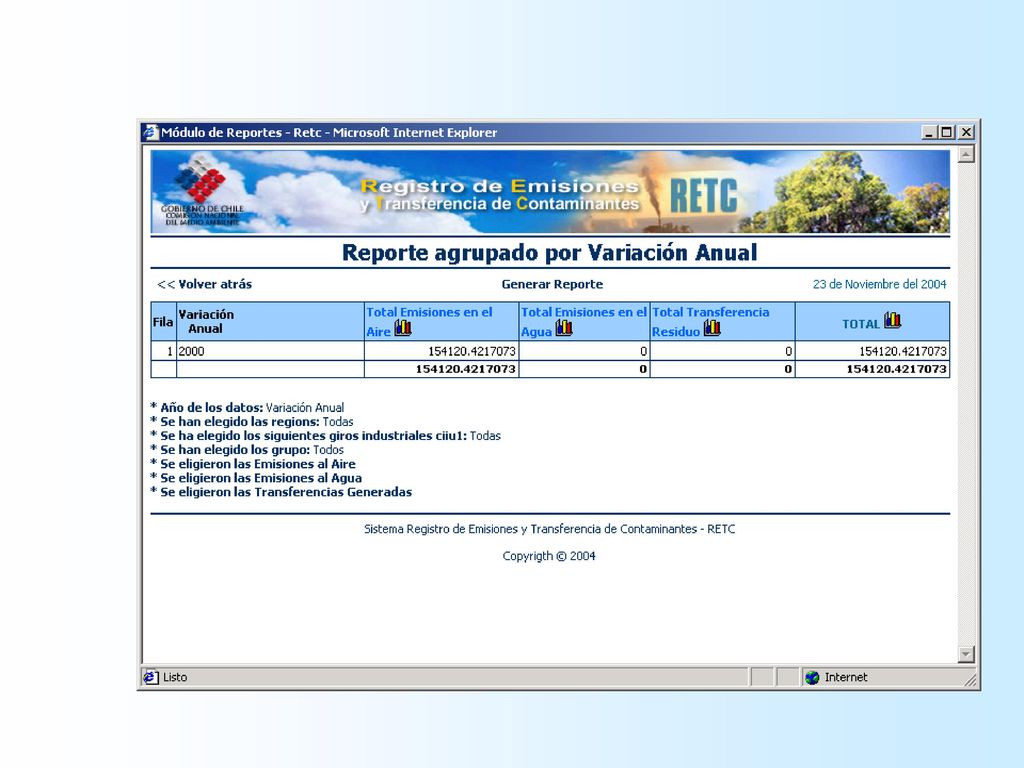The image size is (1024, 768).
Task: Click the window title bar text
Action: [328, 133]
